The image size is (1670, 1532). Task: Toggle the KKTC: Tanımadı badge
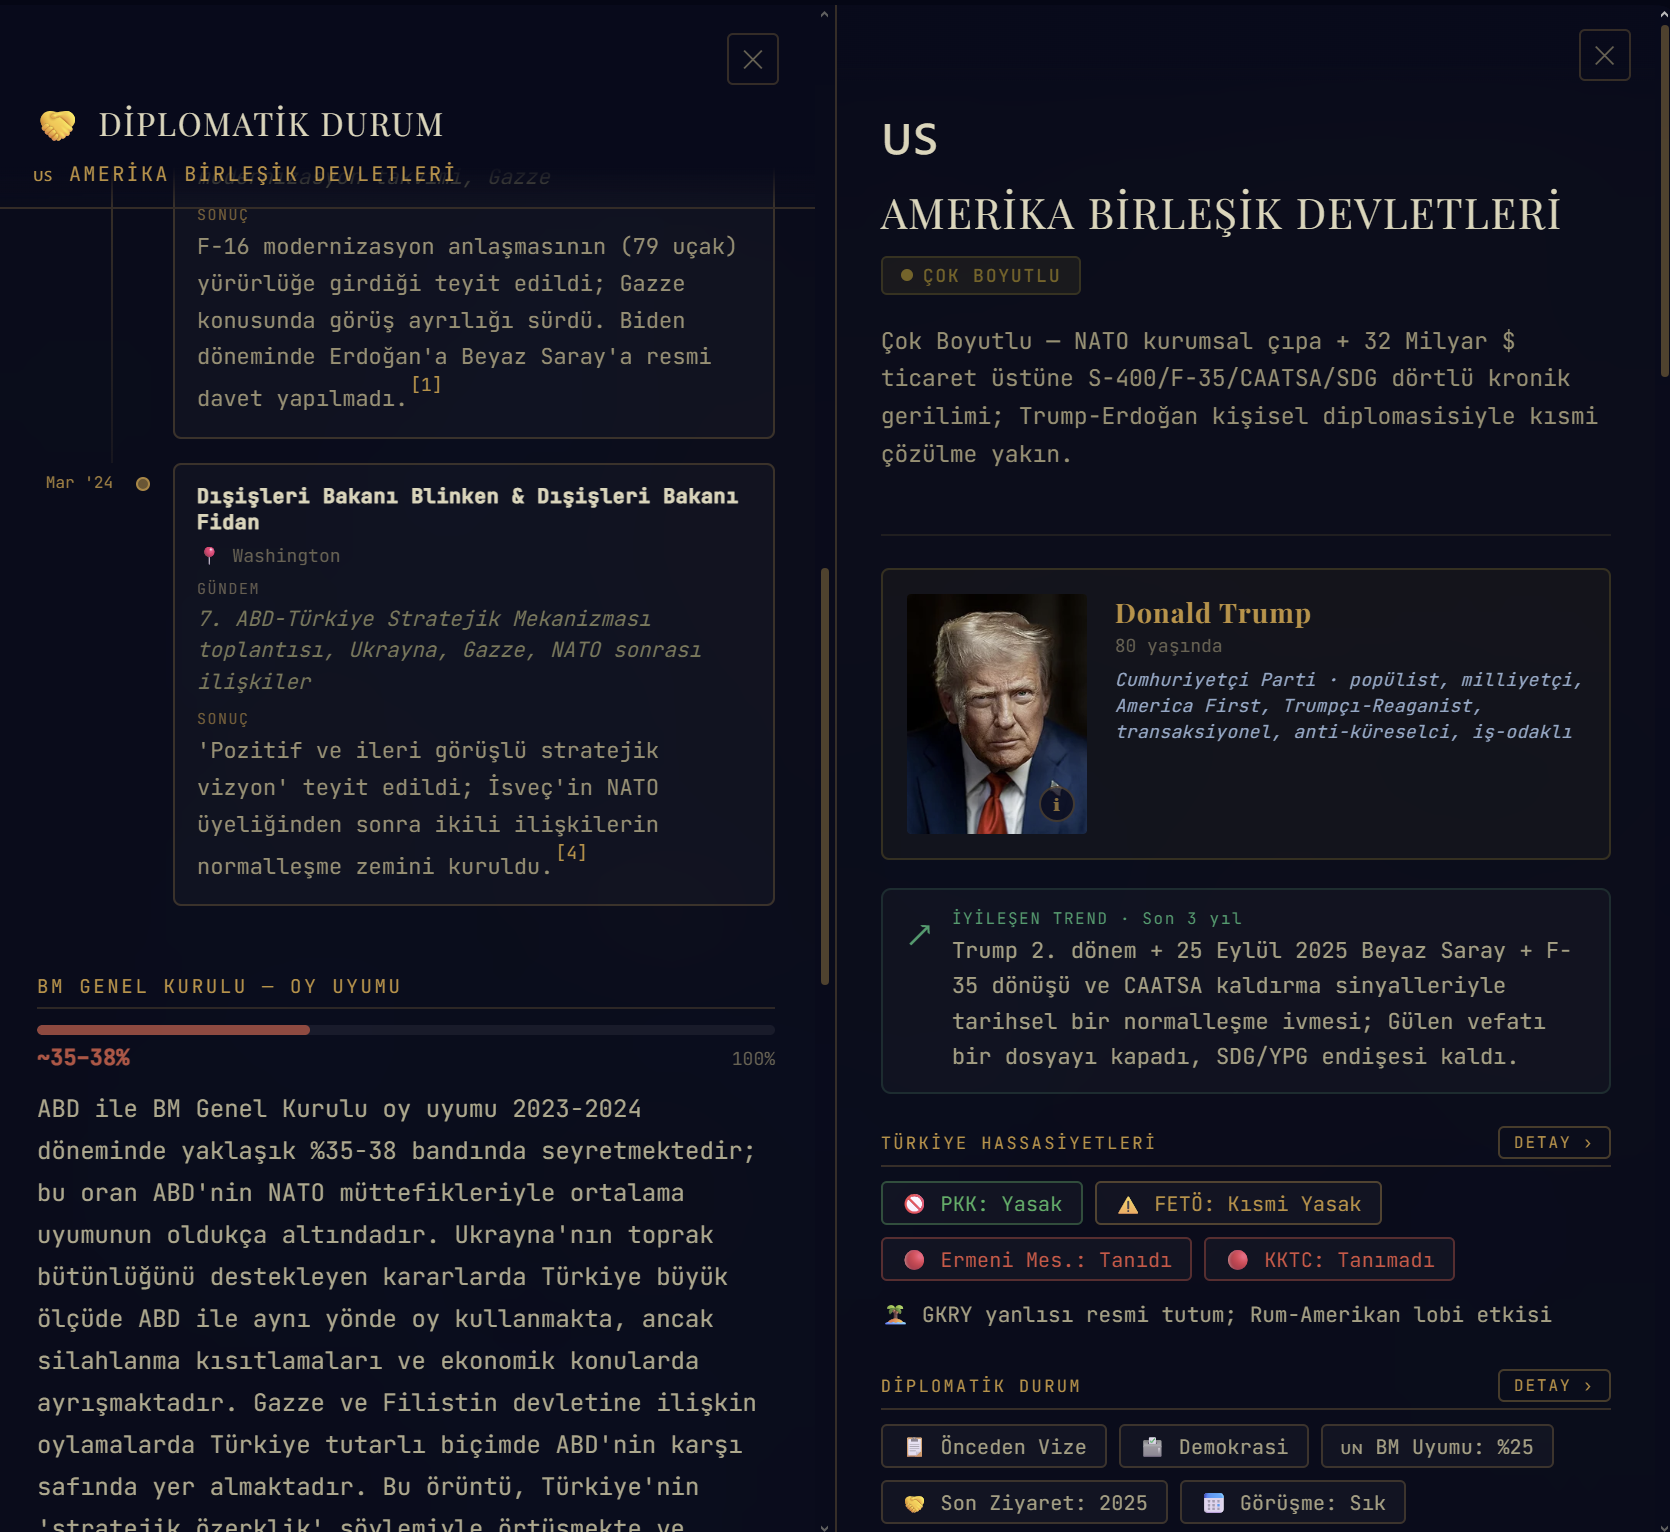pos(1329,1259)
